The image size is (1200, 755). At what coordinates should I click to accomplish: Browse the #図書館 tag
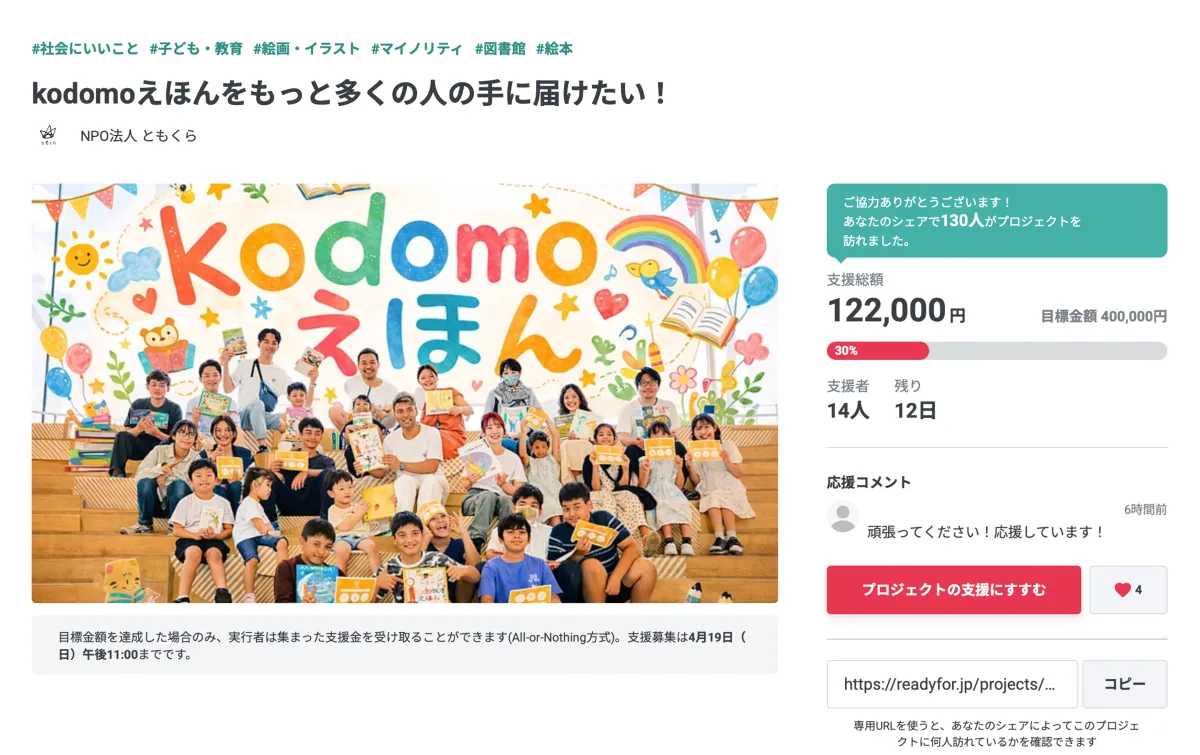click(x=499, y=48)
